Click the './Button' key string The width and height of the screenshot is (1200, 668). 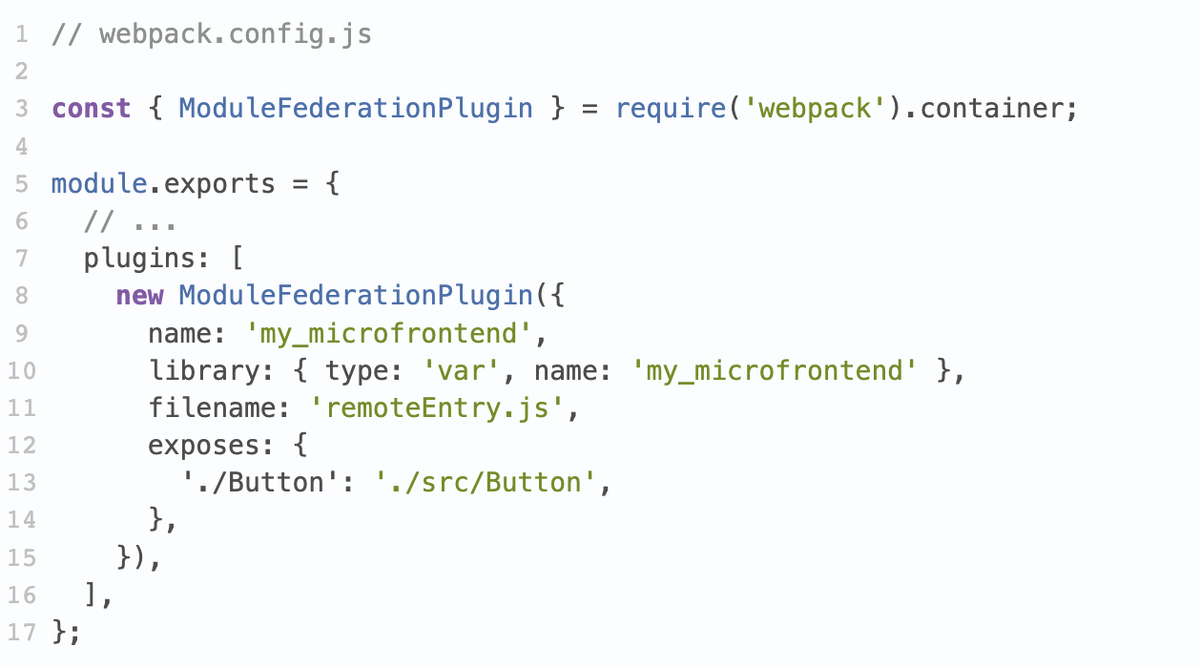click(x=261, y=483)
